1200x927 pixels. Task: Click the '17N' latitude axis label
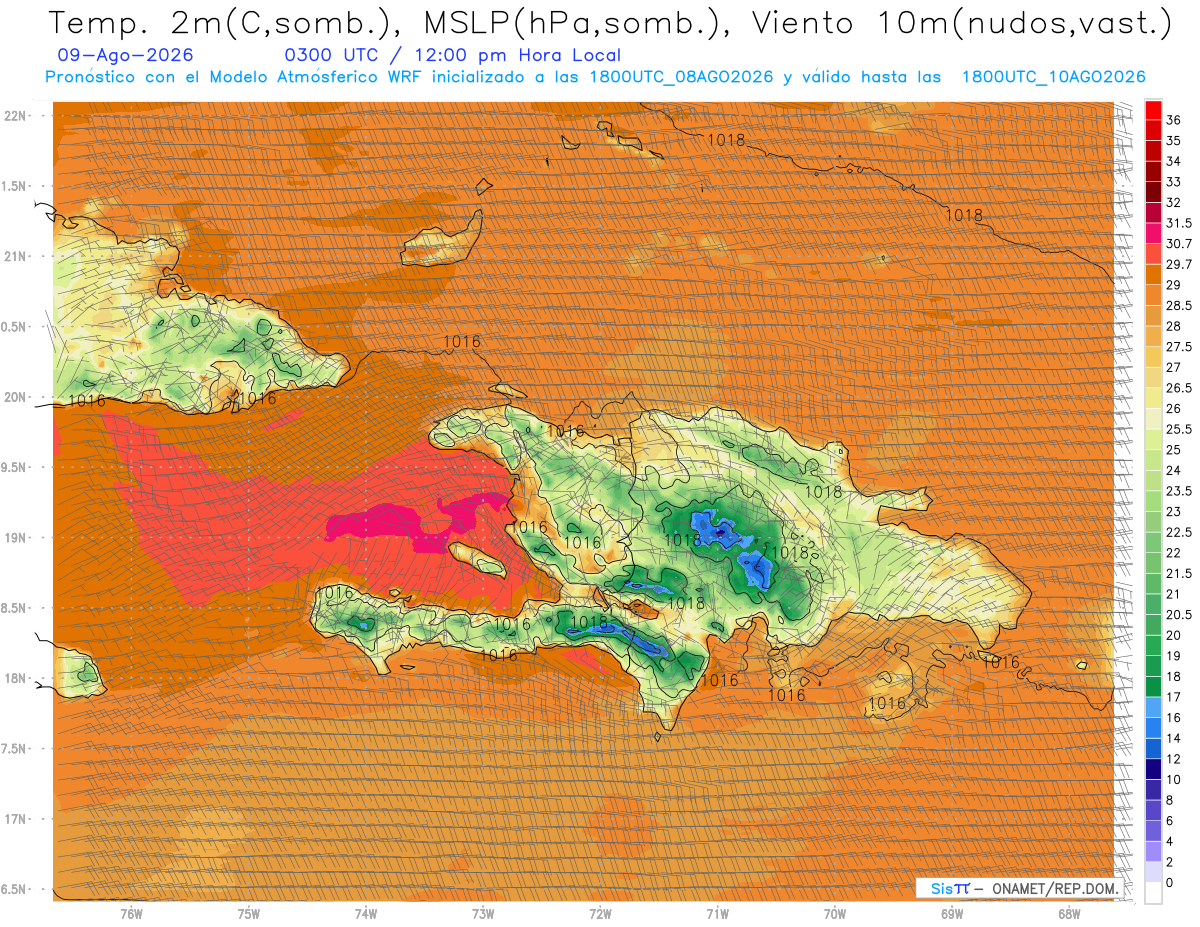point(15,819)
